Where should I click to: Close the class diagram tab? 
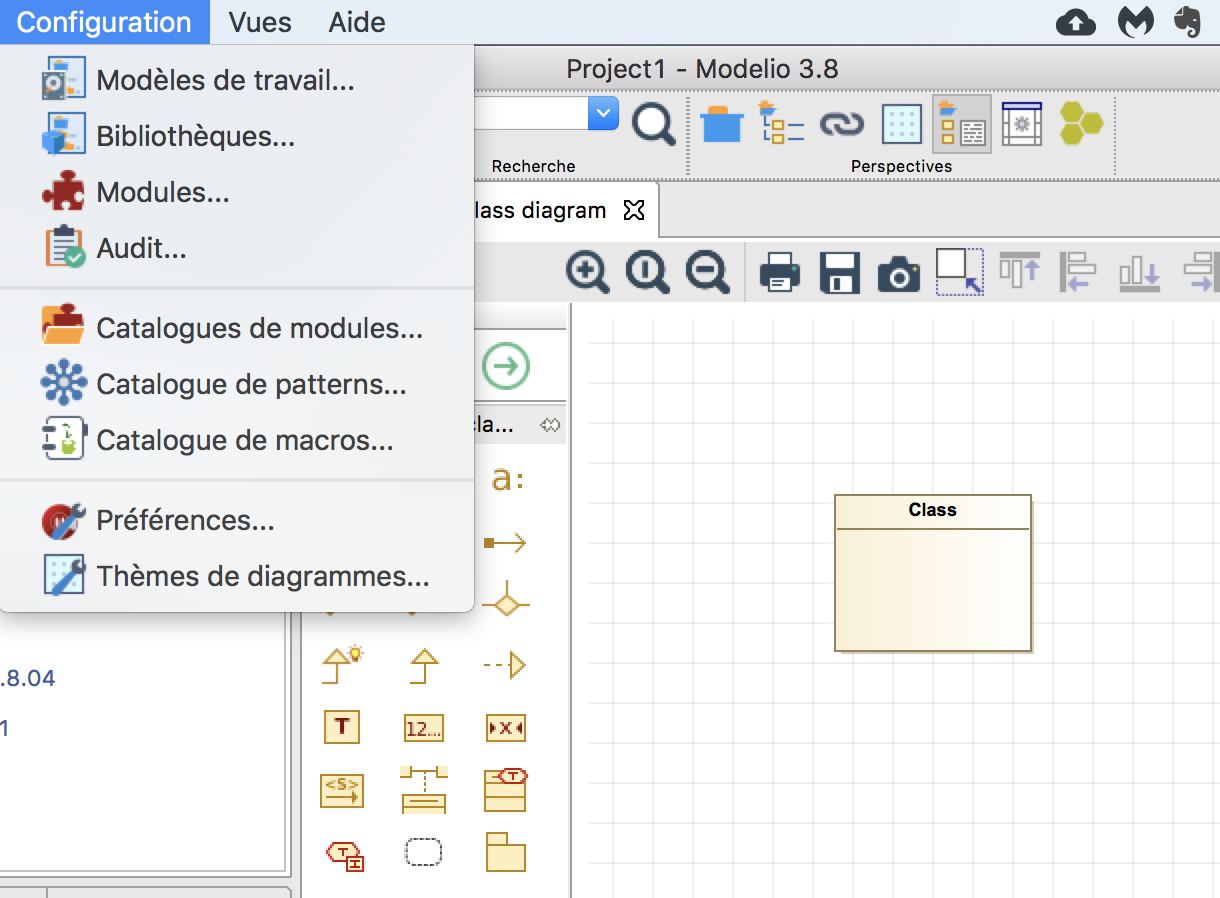(x=634, y=210)
